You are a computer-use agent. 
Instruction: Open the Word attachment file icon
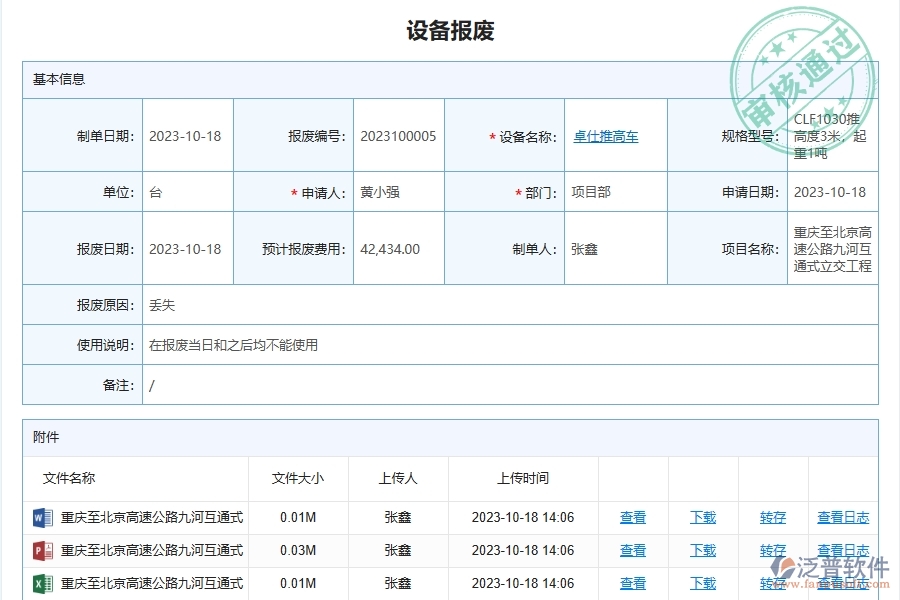click(x=40, y=517)
